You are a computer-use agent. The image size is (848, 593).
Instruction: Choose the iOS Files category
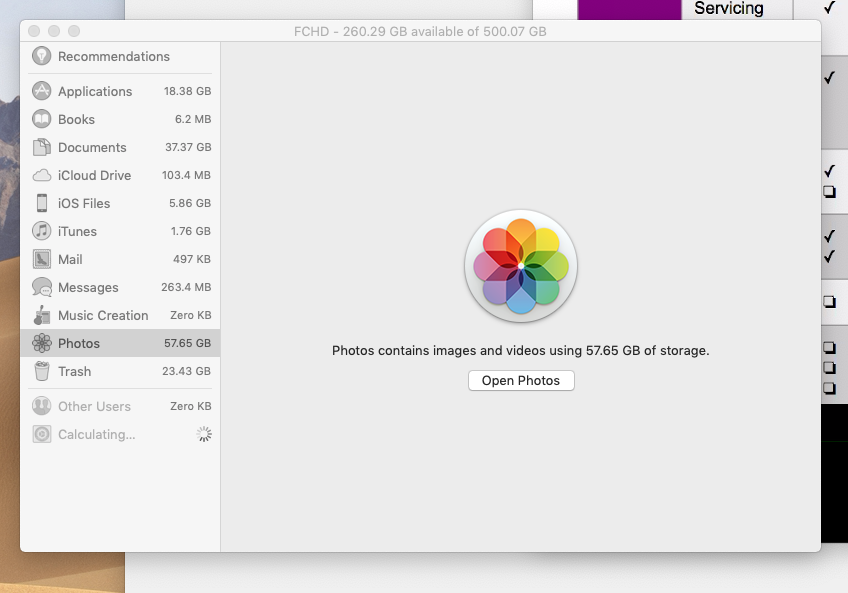84,203
